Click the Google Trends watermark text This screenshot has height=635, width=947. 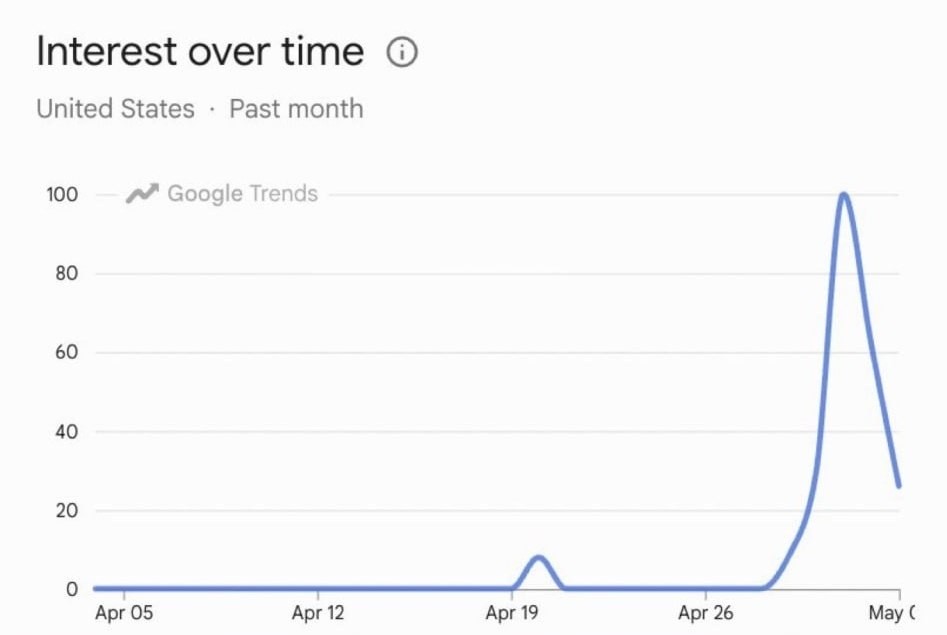click(x=242, y=194)
